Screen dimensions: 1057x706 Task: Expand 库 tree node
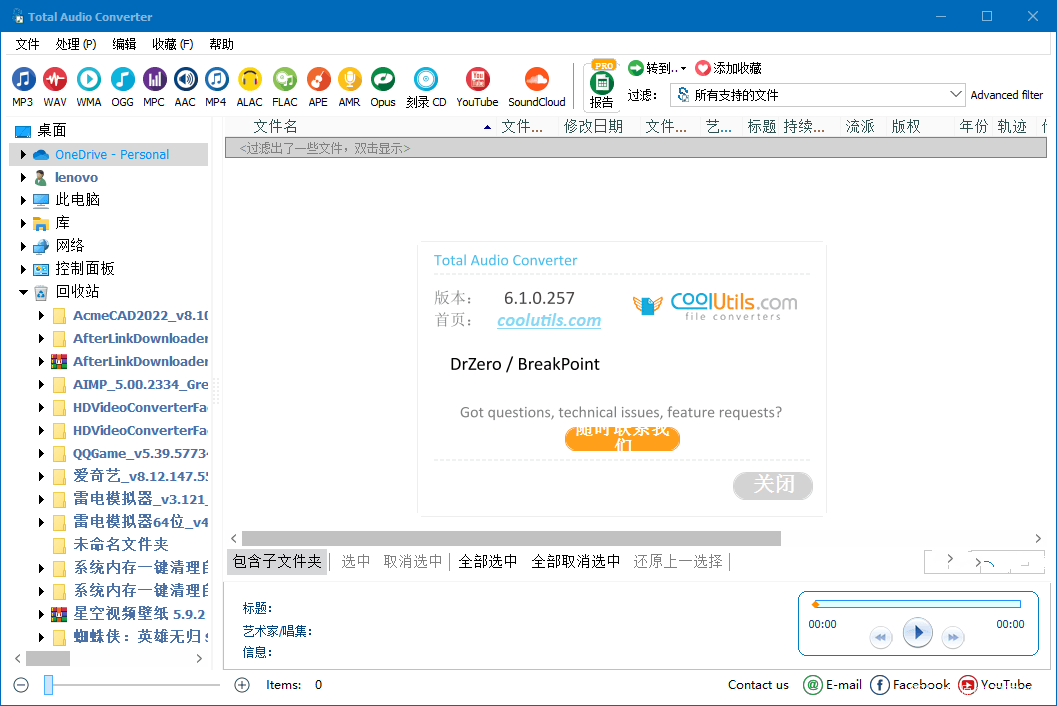[x=23, y=223]
